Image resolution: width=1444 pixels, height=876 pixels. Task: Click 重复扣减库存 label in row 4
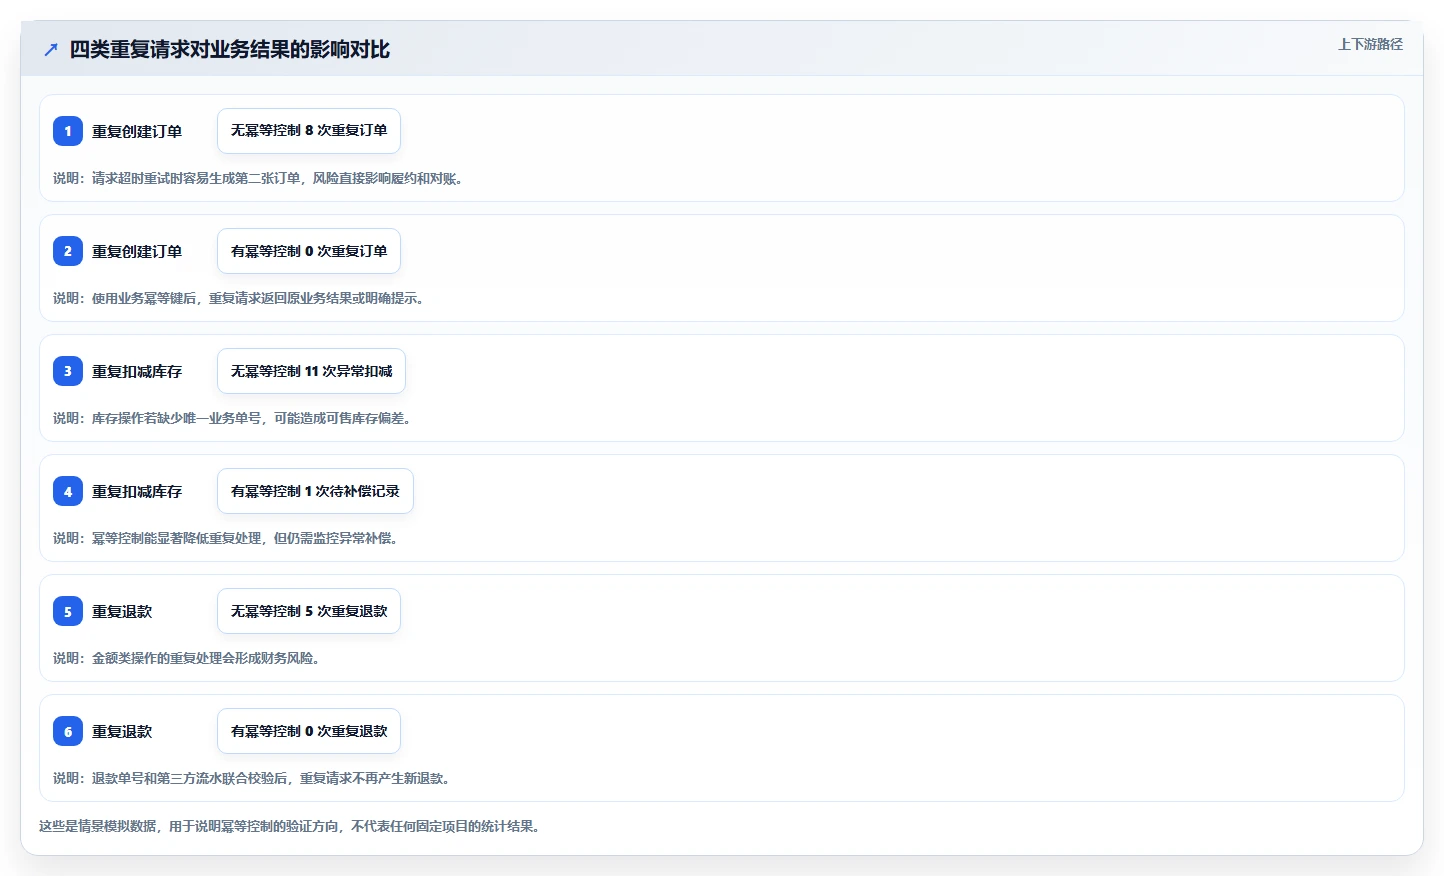click(x=137, y=491)
